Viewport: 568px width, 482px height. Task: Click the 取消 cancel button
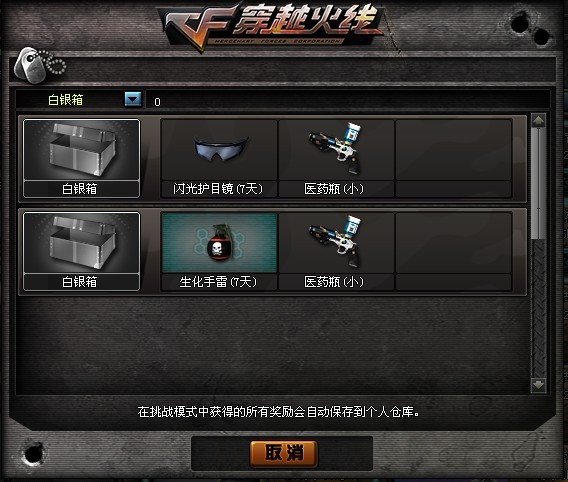coord(284,453)
